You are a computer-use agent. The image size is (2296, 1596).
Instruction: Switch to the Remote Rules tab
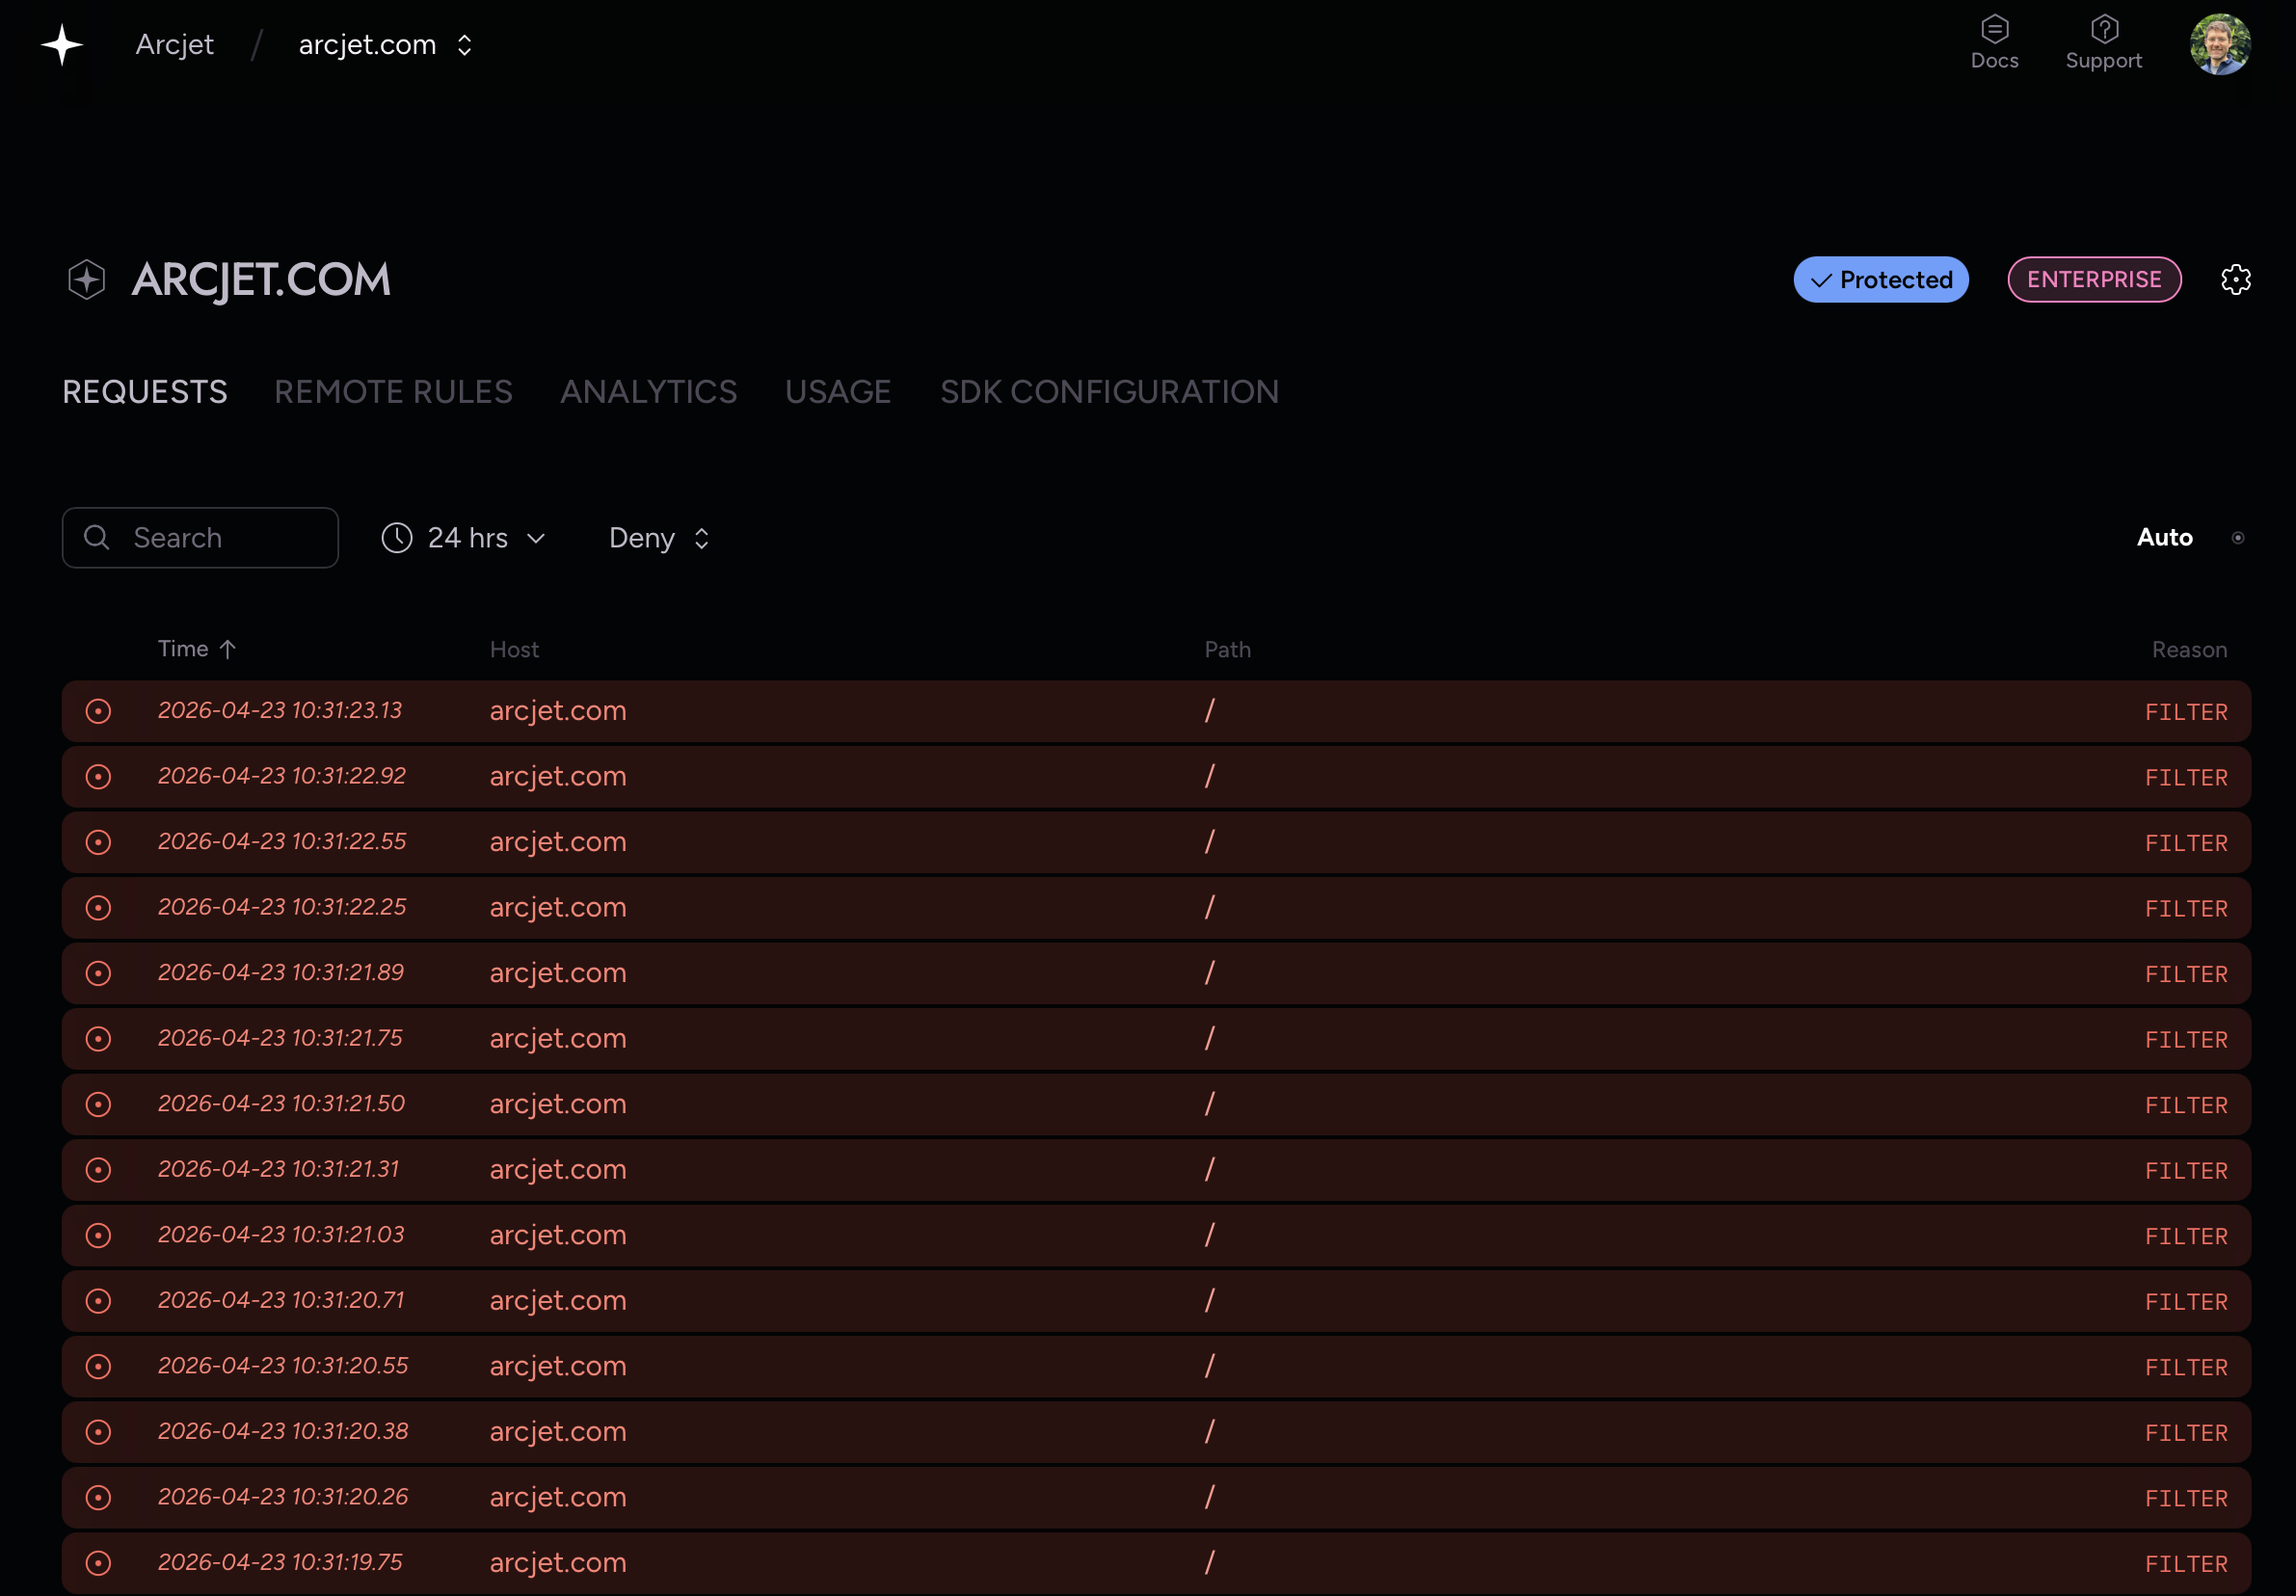click(x=393, y=391)
